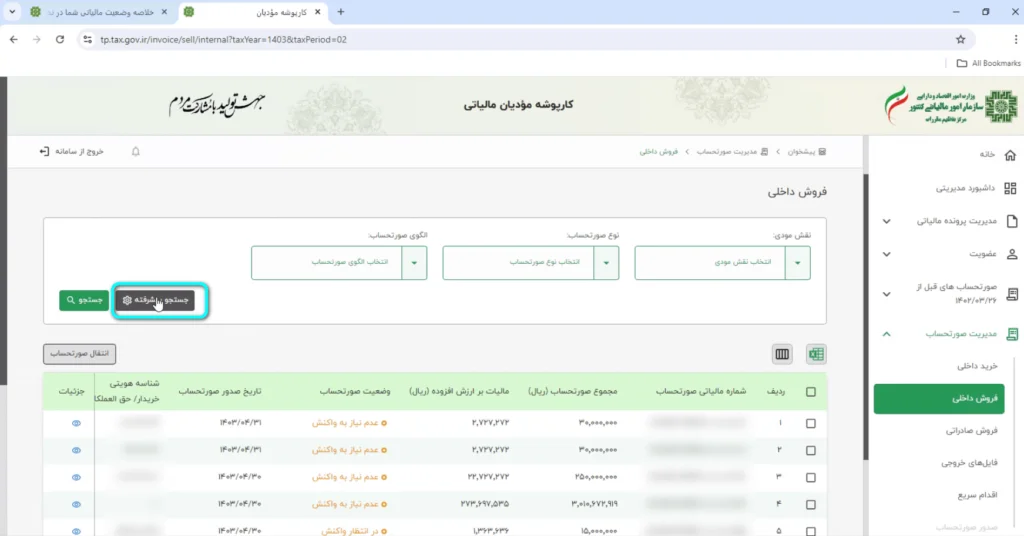This screenshot has height=536, width=1024.
Task: Click the browser address bar
Action: pyautogui.click(x=500, y=39)
